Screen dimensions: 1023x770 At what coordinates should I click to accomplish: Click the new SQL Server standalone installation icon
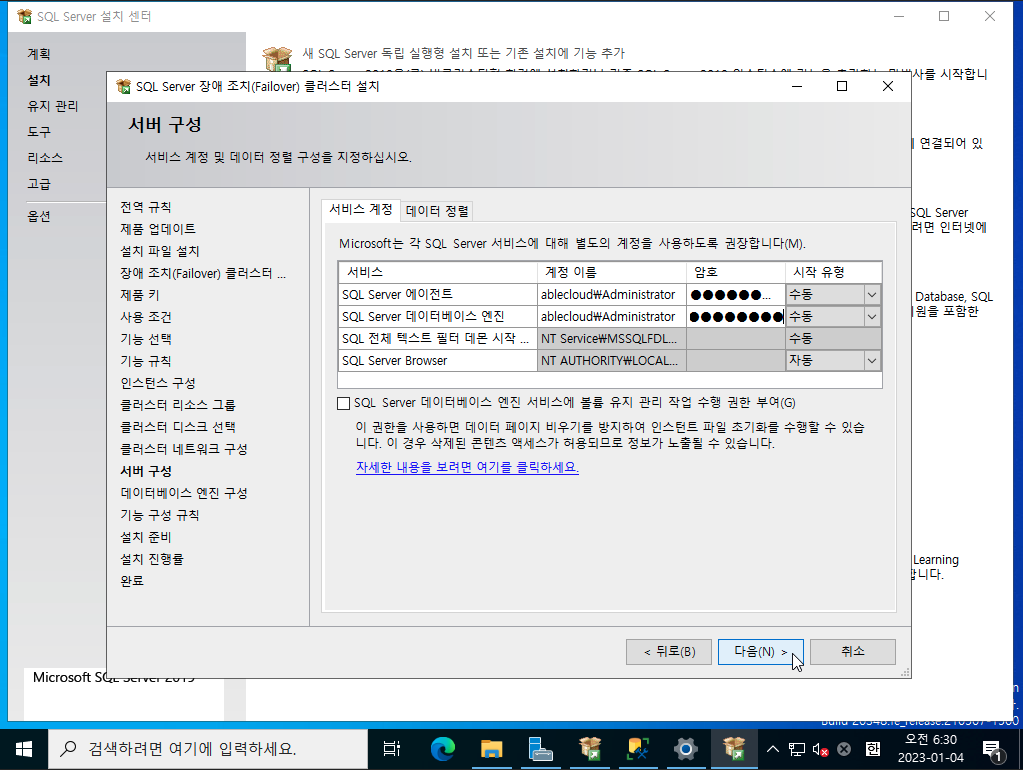[277, 58]
